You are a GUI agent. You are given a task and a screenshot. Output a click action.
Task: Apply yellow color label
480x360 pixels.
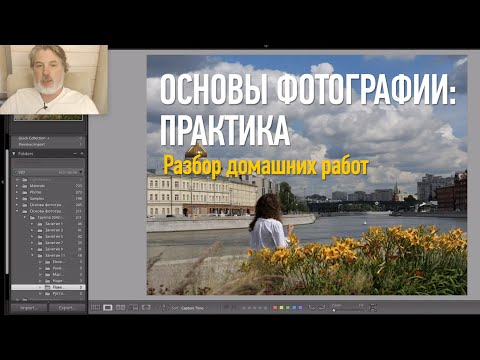point(281,308)
